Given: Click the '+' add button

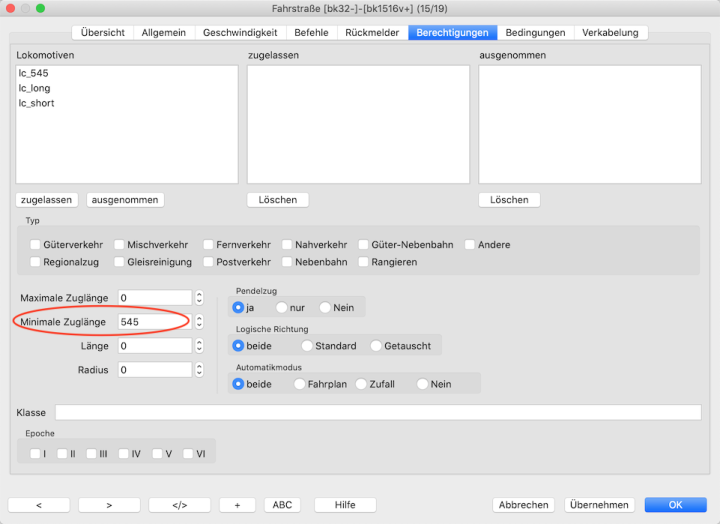Looking at the screenshot, I should tap(237, 505).
